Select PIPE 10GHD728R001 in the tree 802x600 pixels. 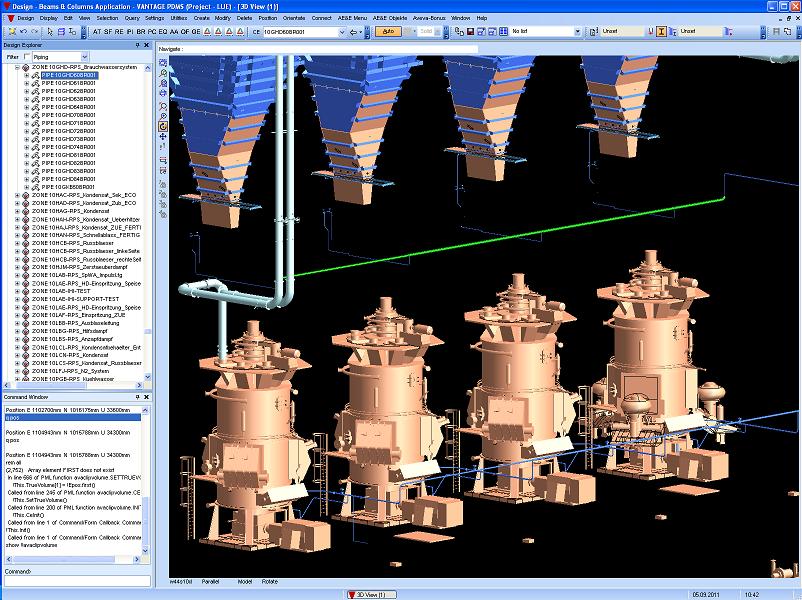69,131
